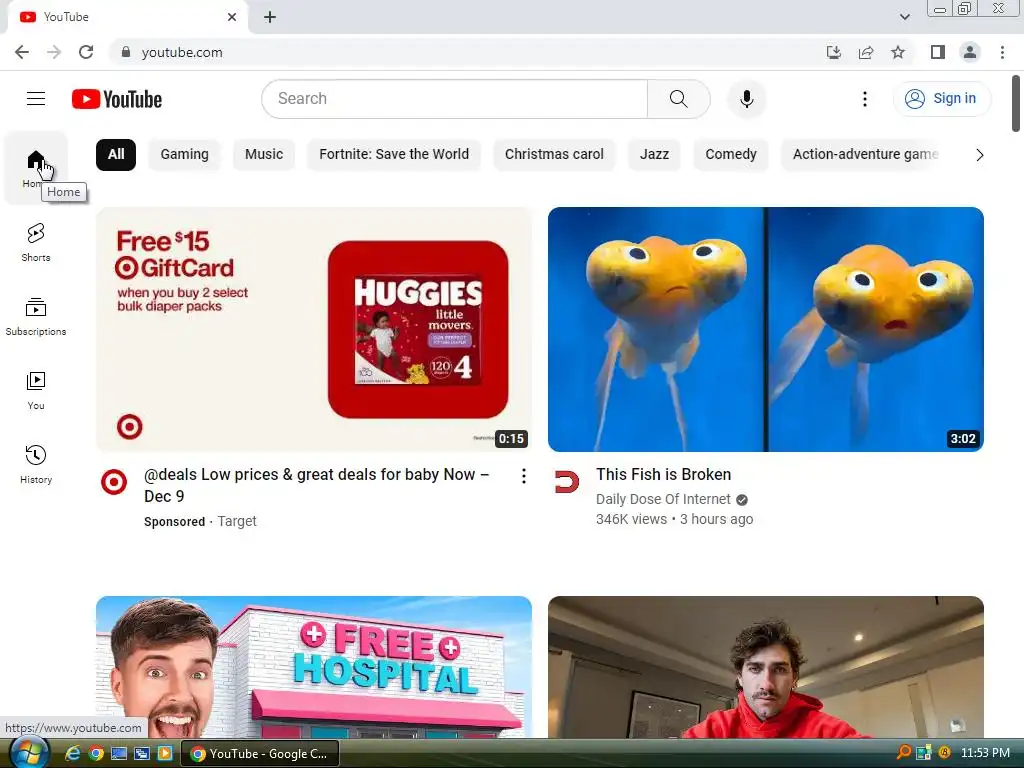1024x768 pixels.
Task: Open the YouTube hamburger guide menu
Action: pos(36,99)
